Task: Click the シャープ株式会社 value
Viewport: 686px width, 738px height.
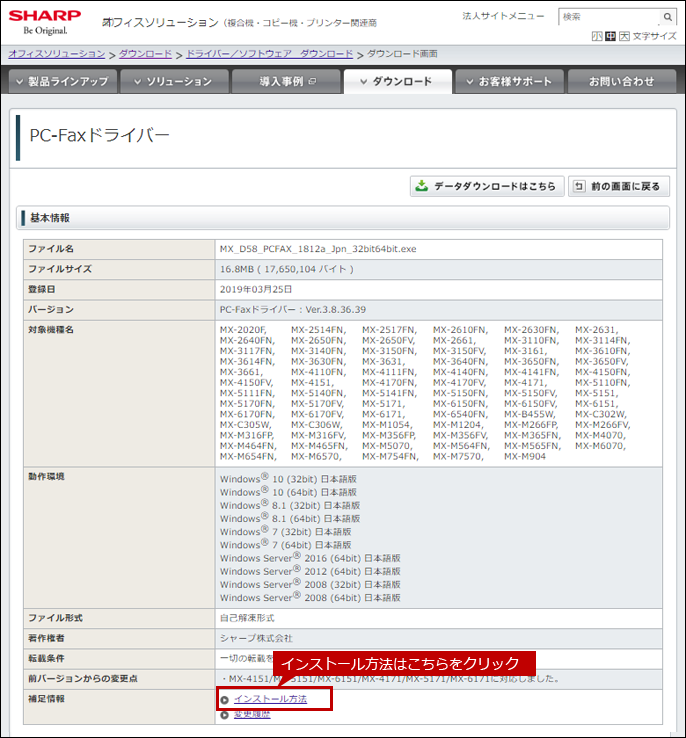Action: pyautogui.click(x=256, y=638)
